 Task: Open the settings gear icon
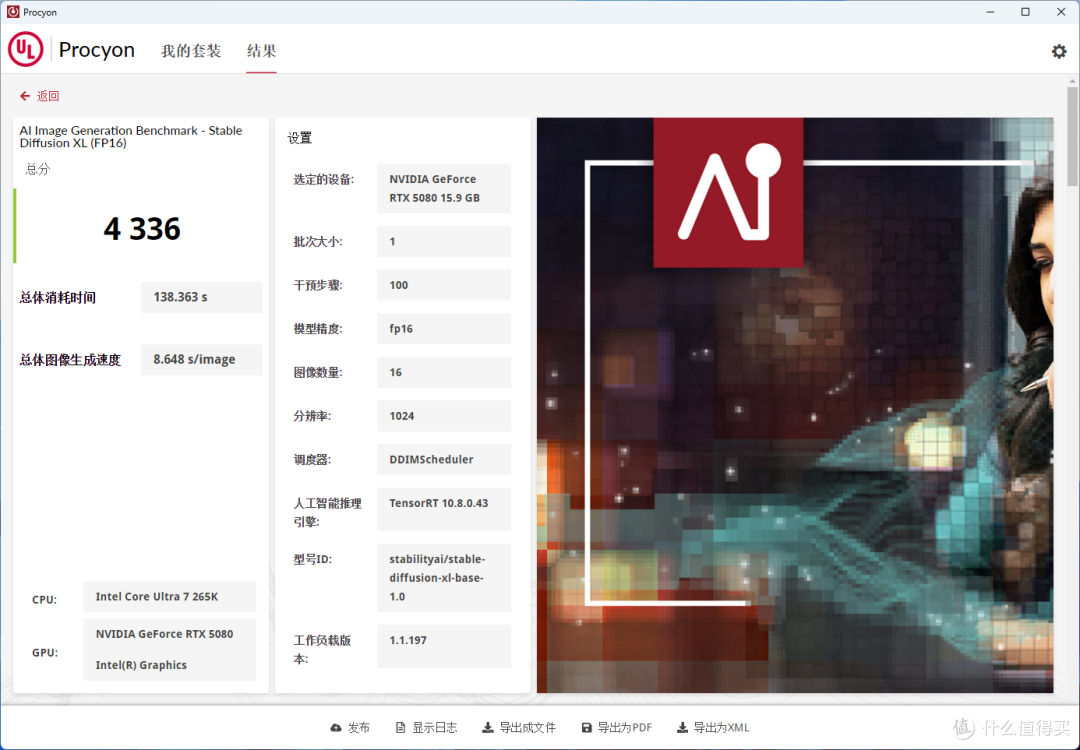coord(1059,52)
